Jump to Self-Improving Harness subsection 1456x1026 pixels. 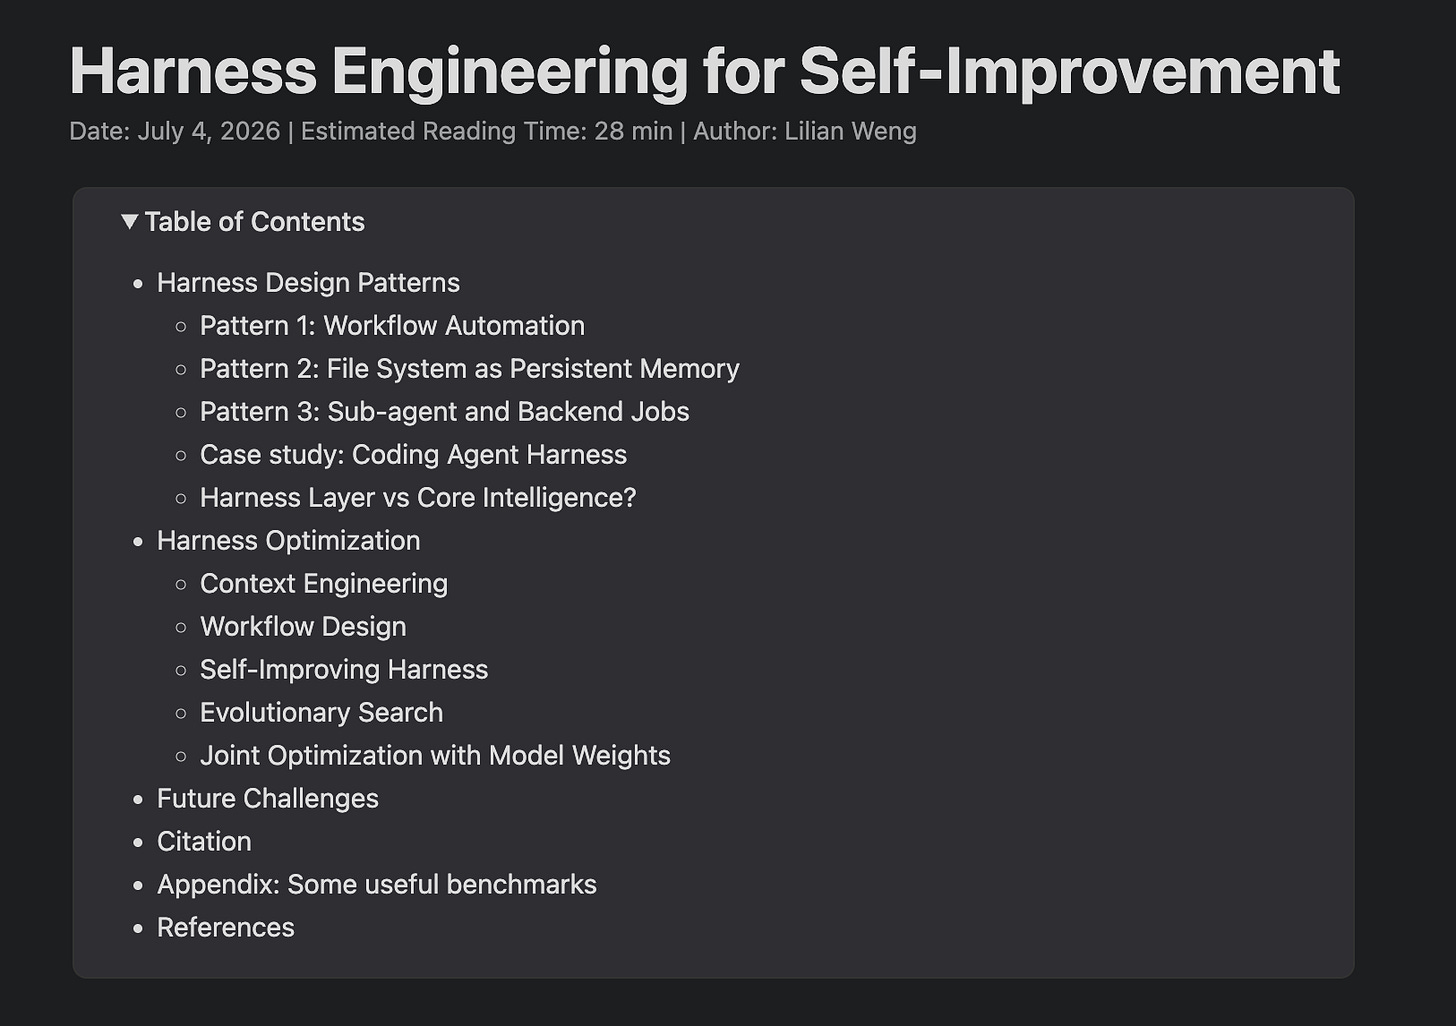tap(344, 670)
